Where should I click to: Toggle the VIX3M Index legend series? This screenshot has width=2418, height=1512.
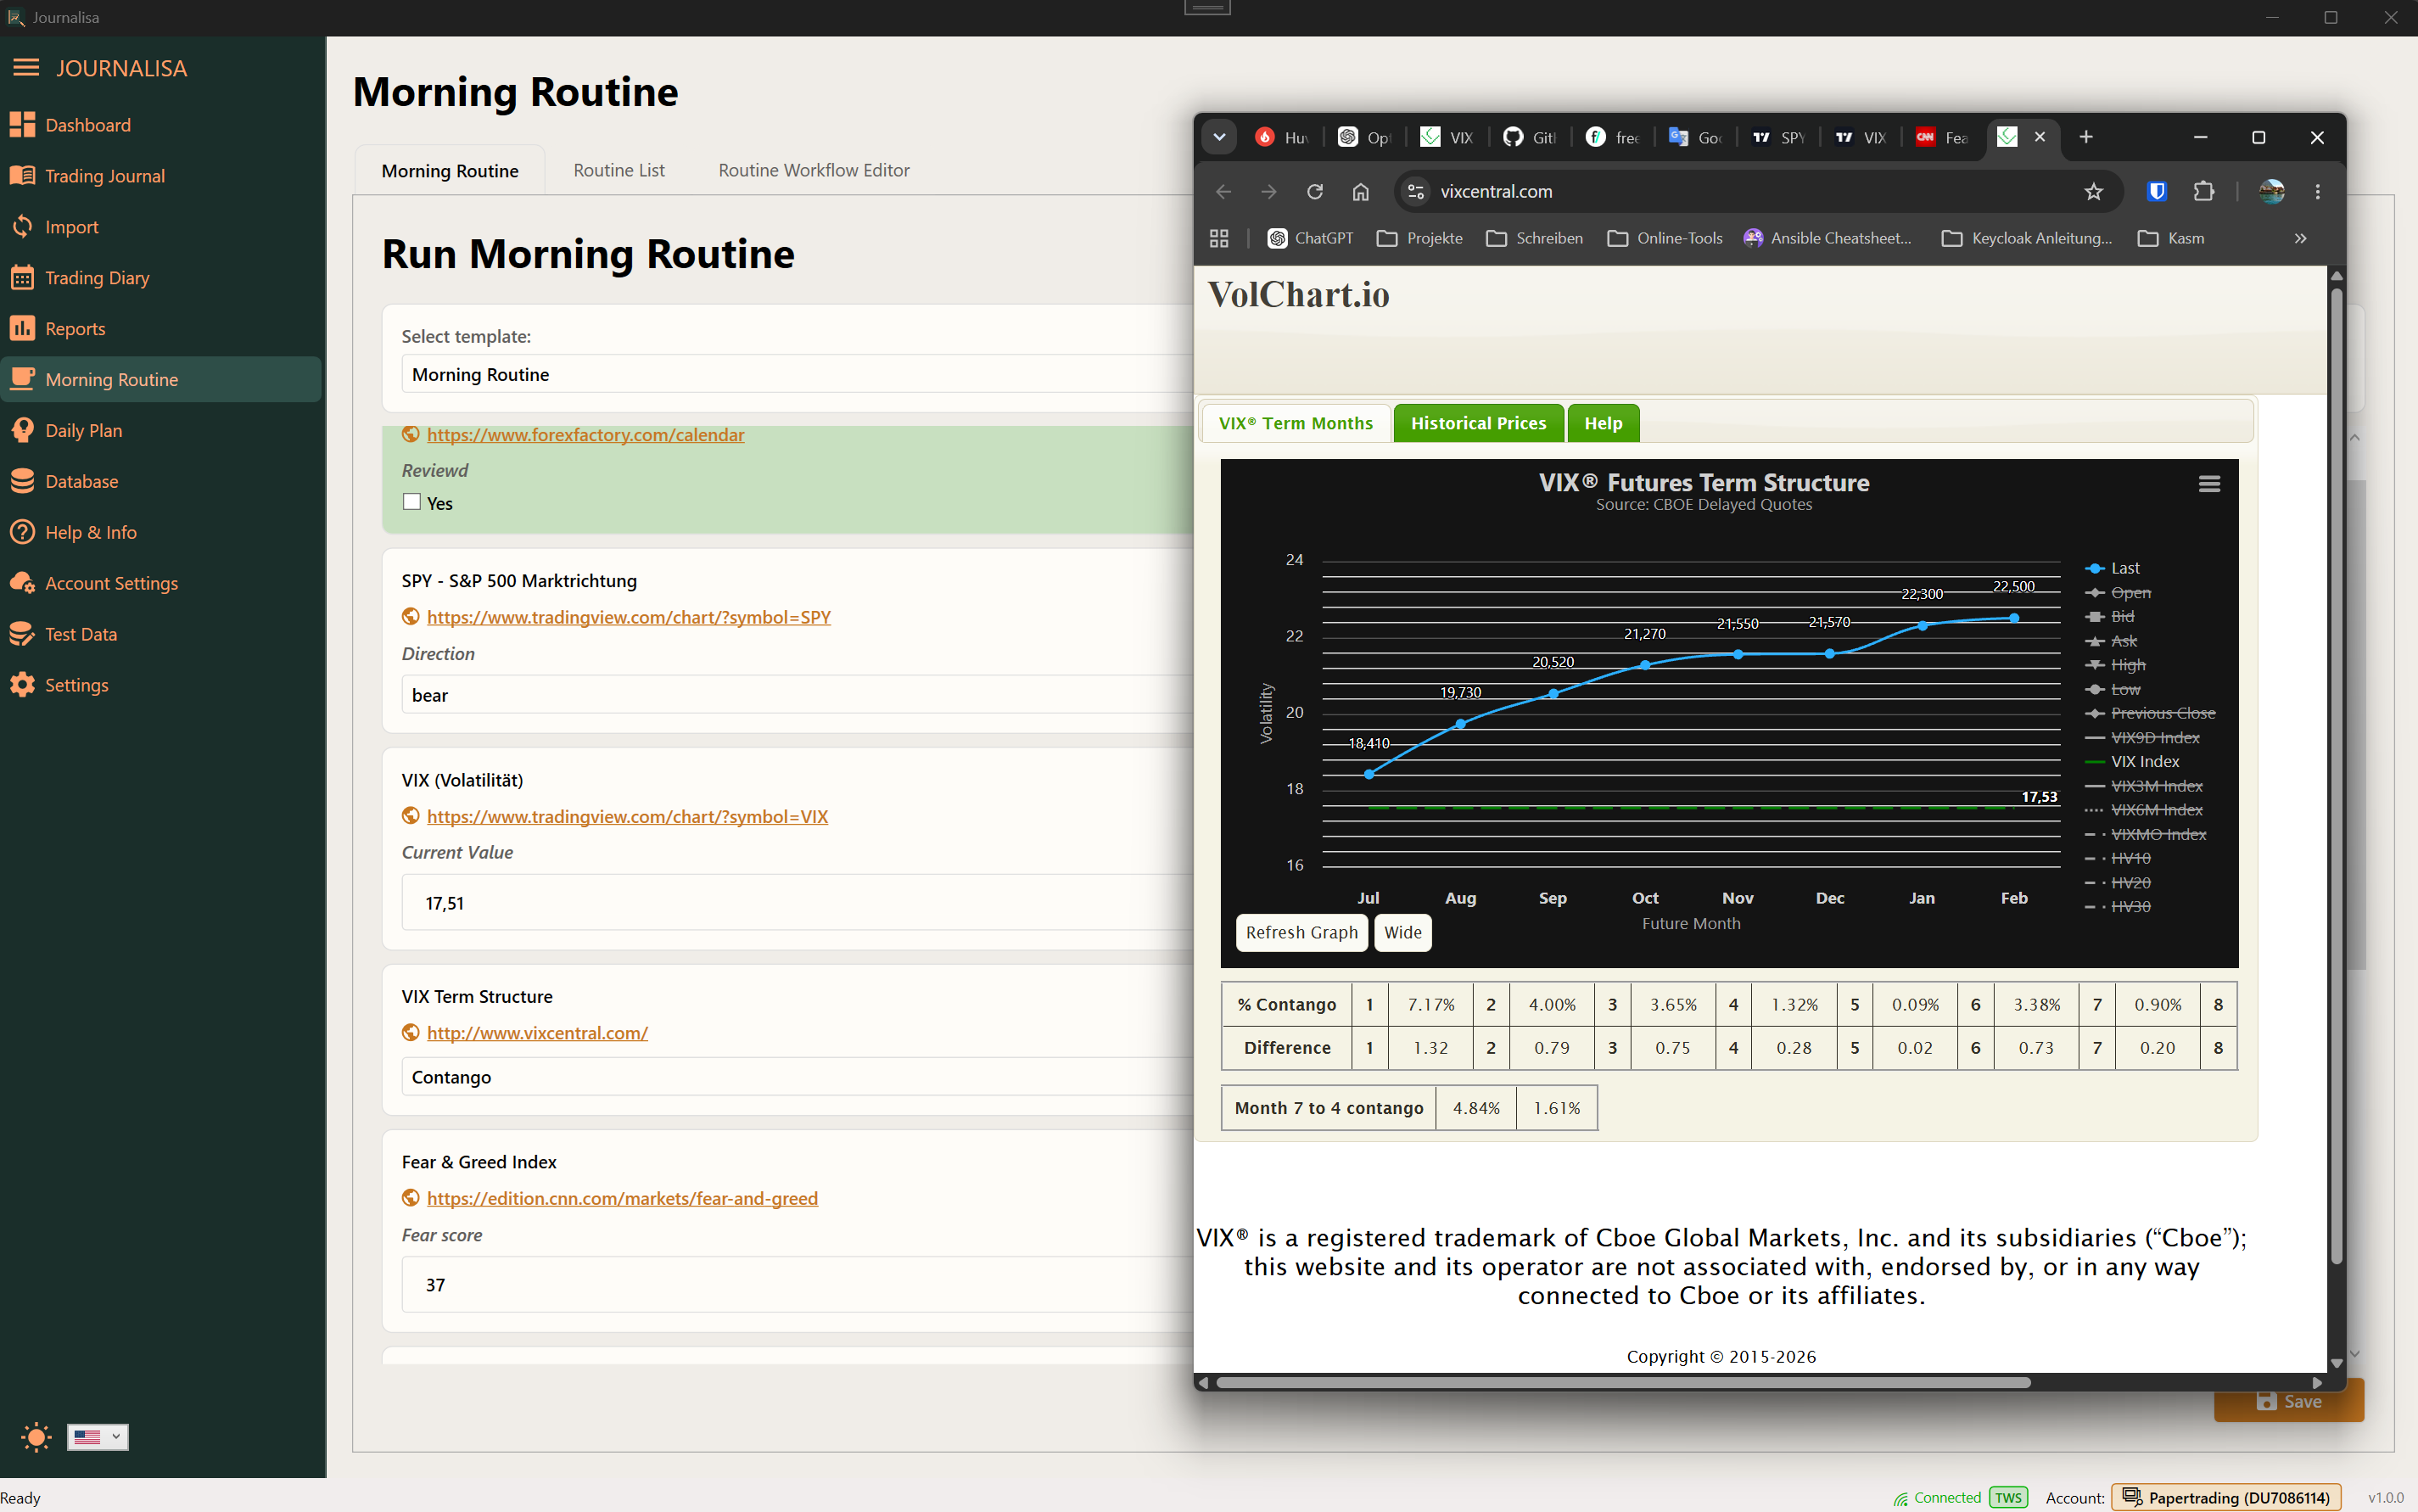2144,786
